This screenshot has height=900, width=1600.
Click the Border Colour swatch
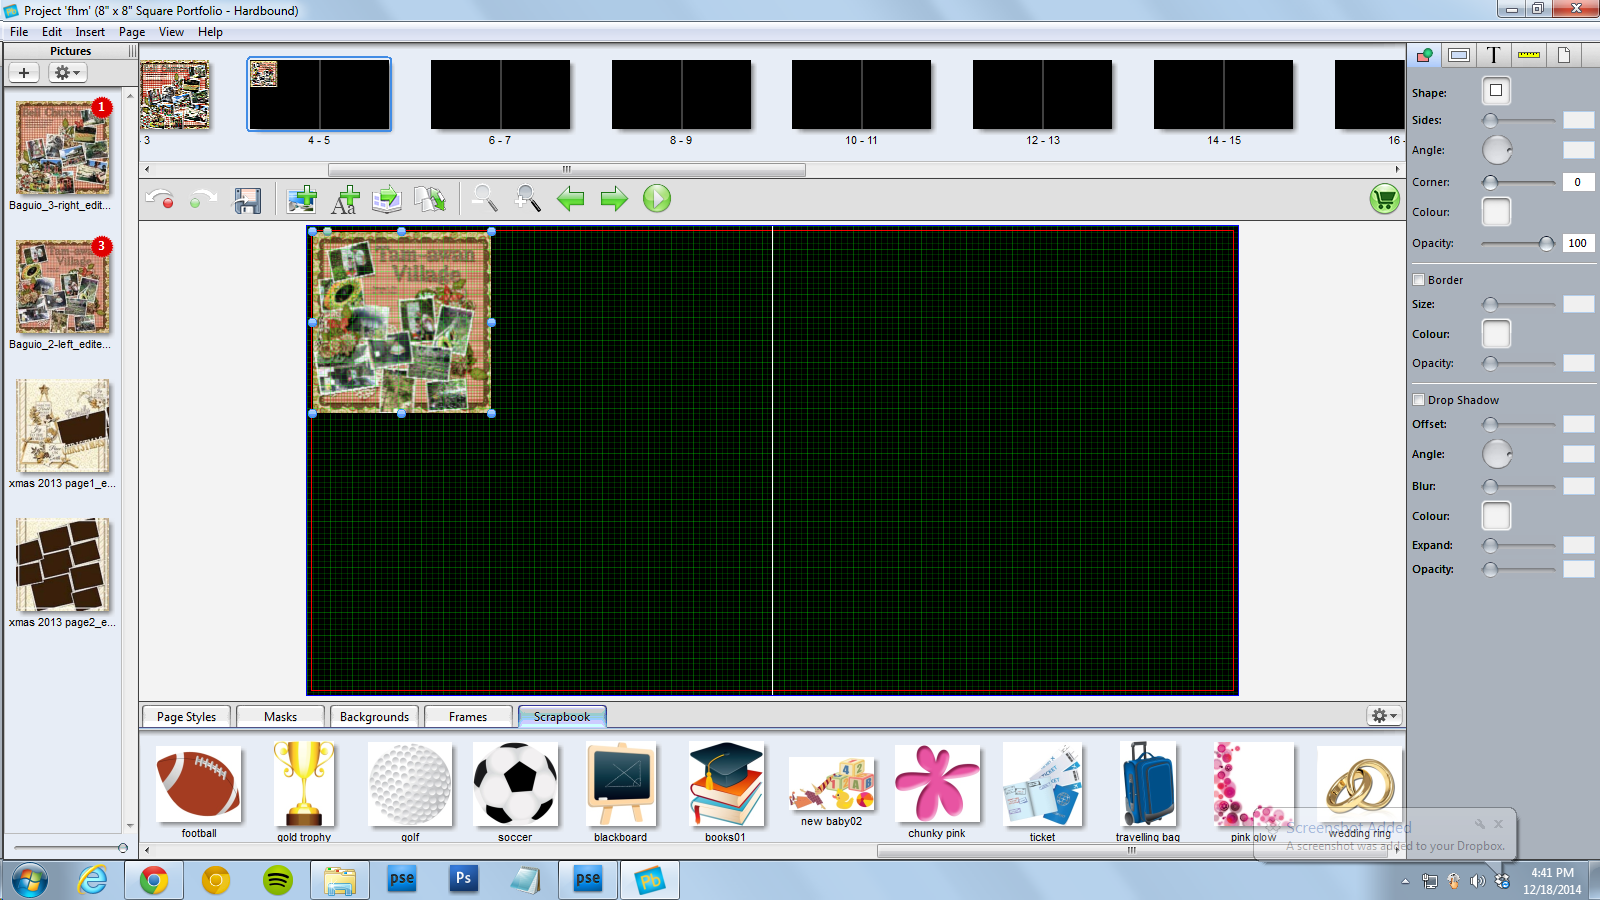click(x=1496, y=334)
